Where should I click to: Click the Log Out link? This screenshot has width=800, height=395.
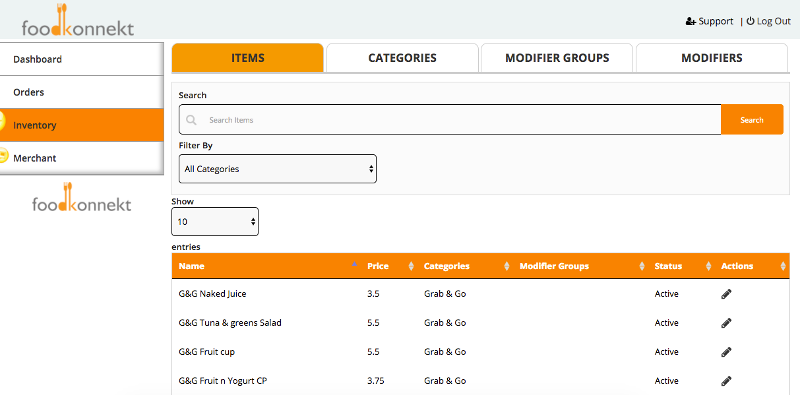tap(769, 21)
